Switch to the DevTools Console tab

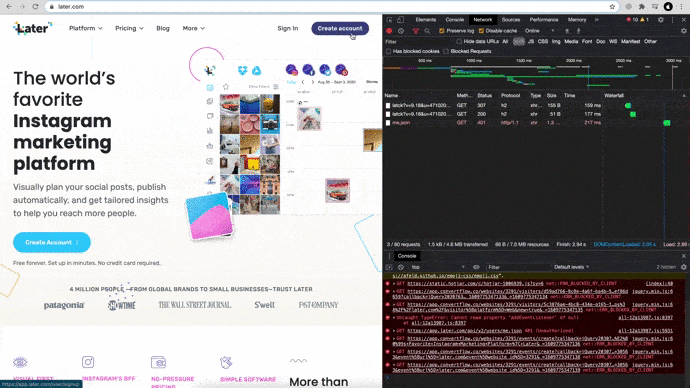[455, 20]
